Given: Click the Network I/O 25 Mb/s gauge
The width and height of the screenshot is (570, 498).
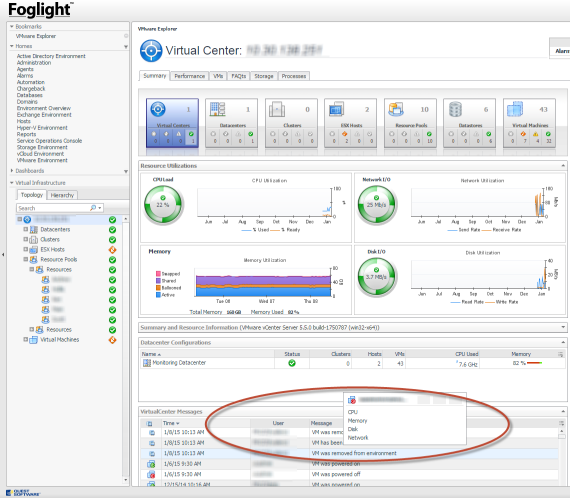Looking at the screenshot, I should click(377, 205).
